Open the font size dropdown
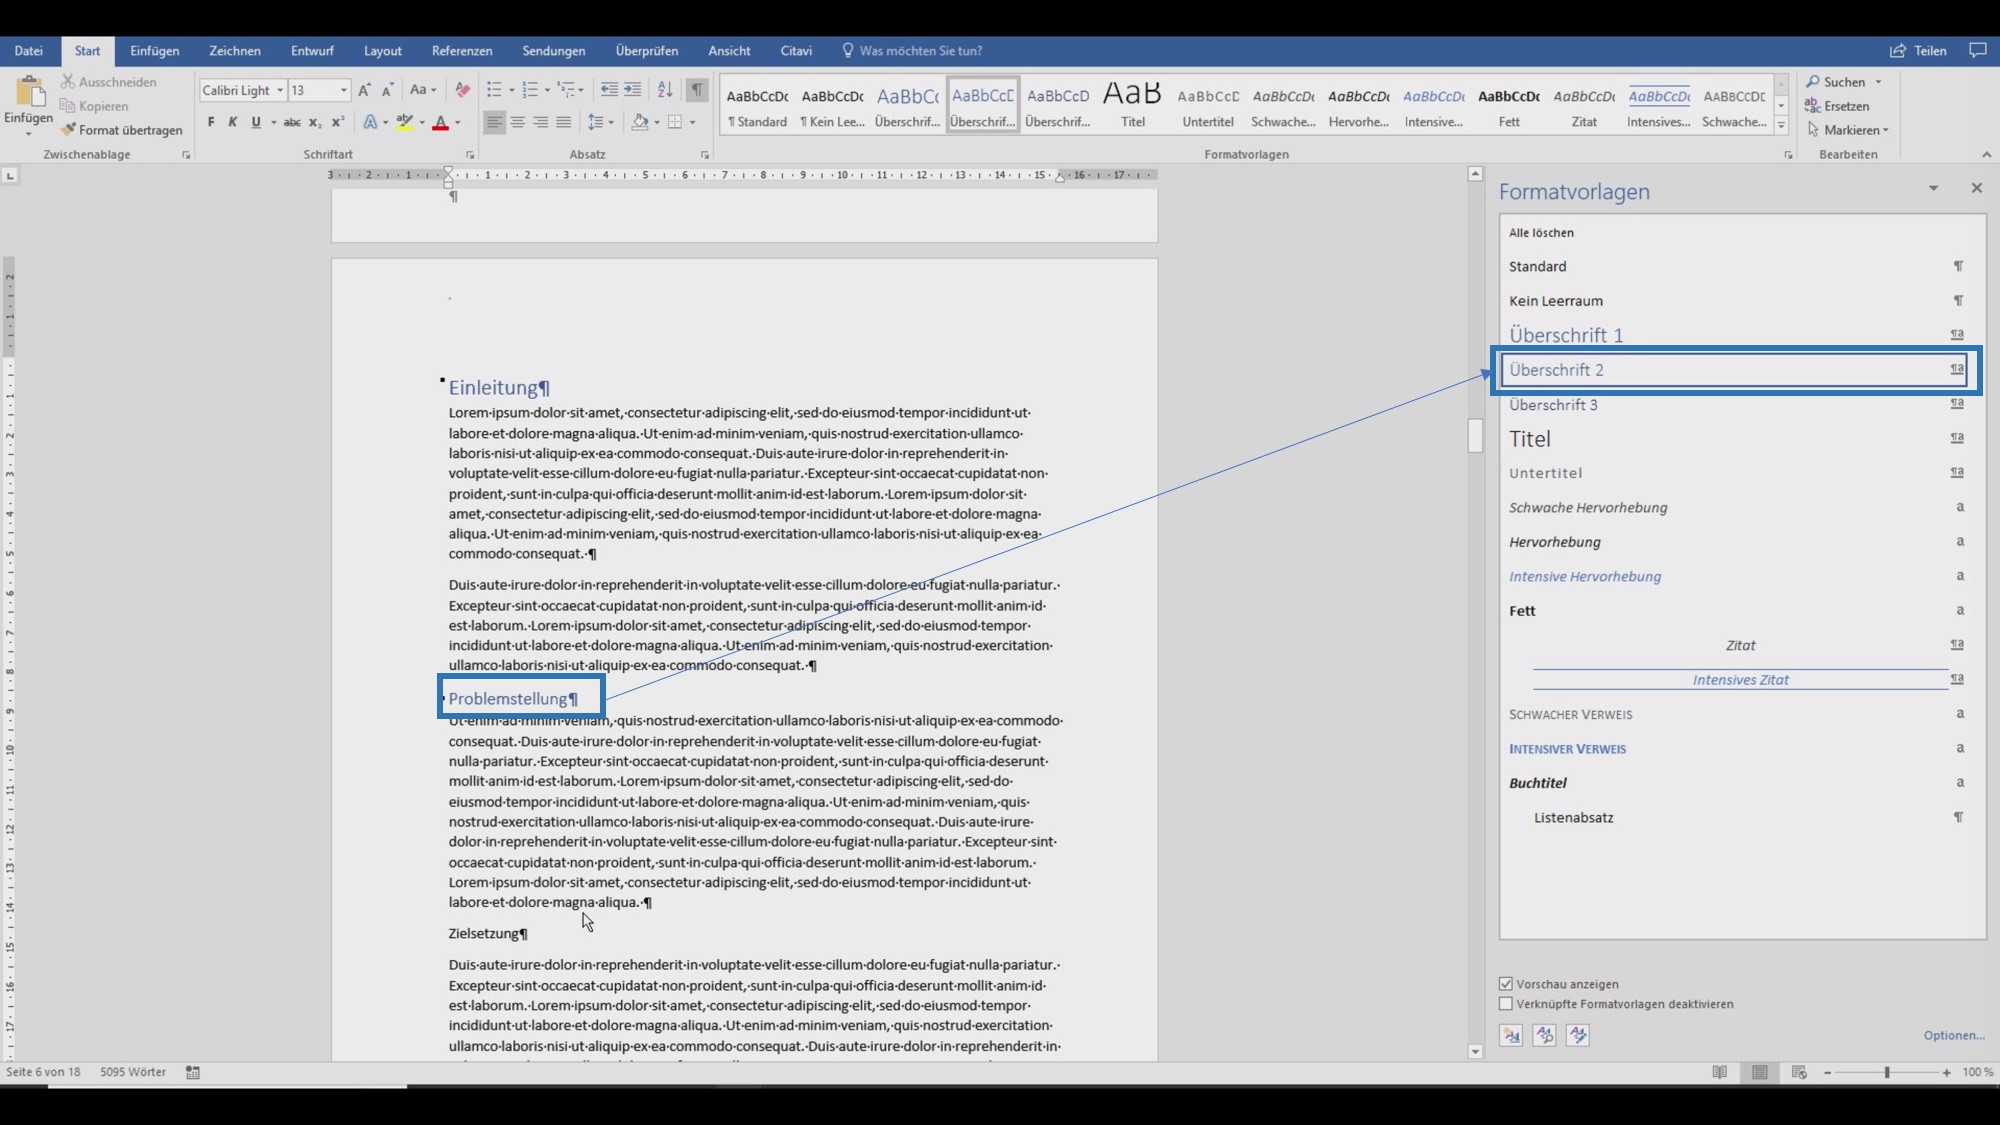Image resolution: width=2000 pixels, height=1125 pixels. [x=344, y=90]
